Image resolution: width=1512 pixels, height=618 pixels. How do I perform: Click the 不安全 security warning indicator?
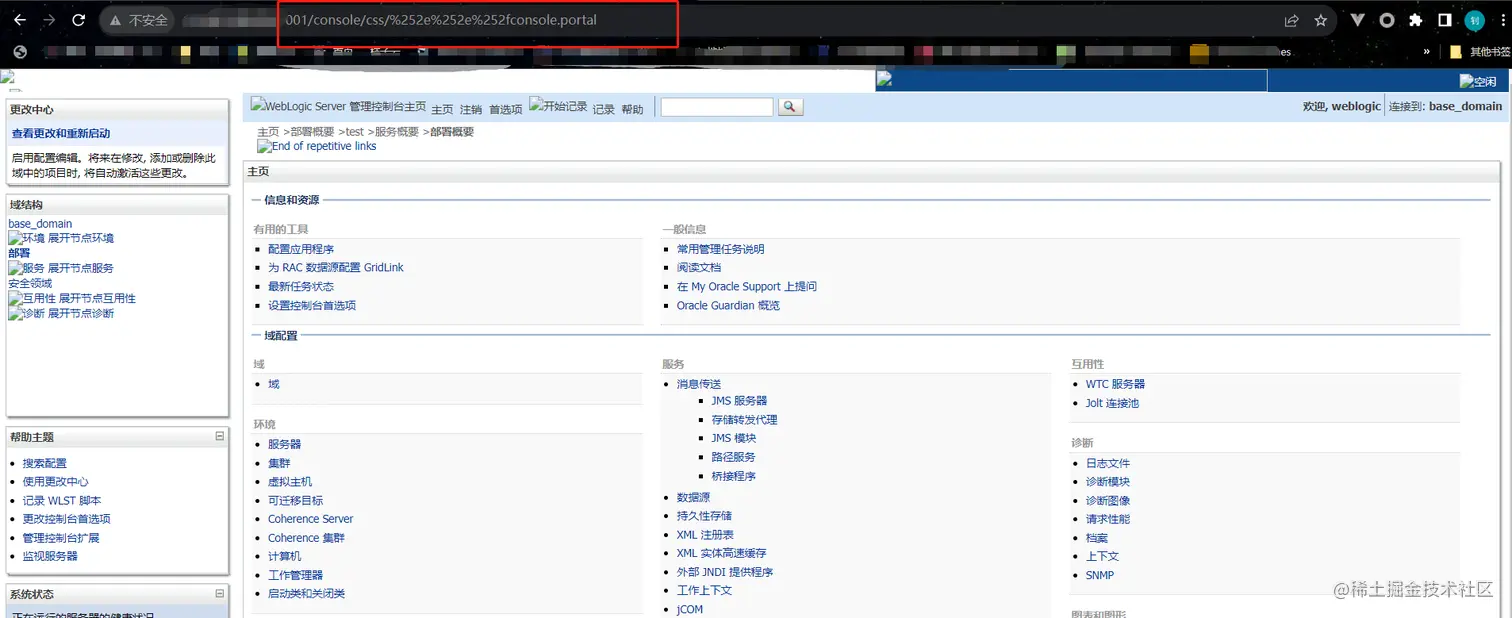click(137, 20)
